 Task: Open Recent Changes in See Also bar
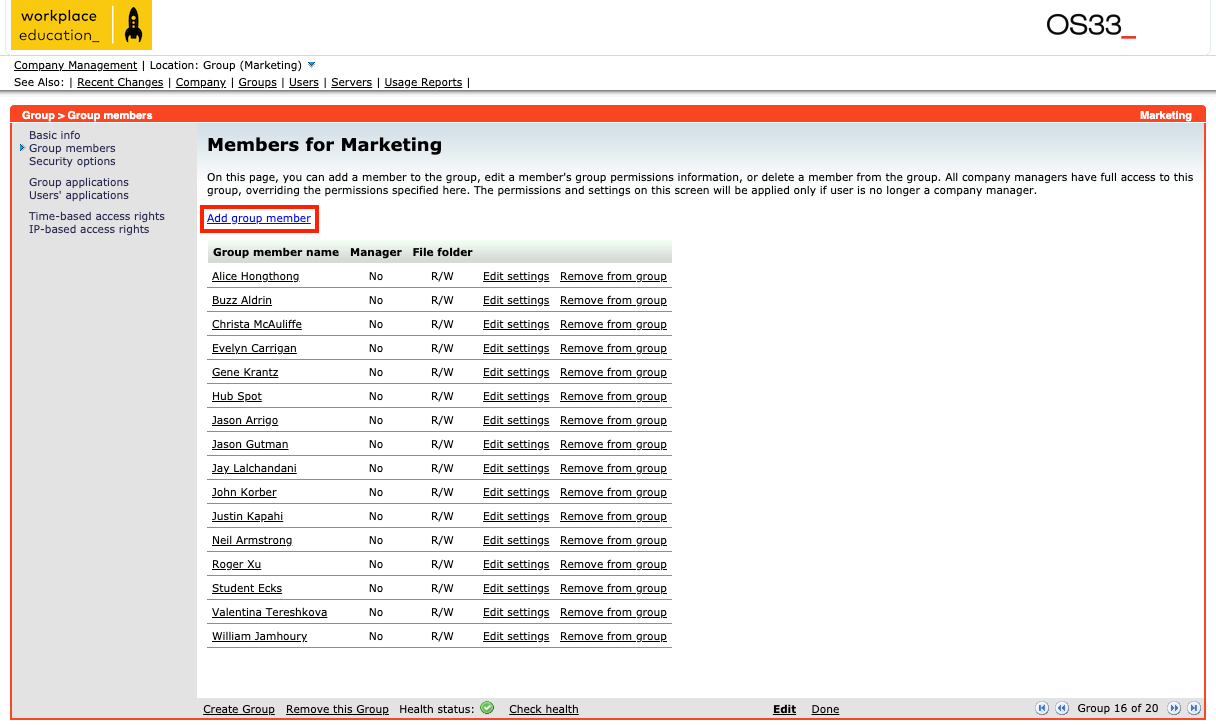pyautogui.click(x=120, y=82)
